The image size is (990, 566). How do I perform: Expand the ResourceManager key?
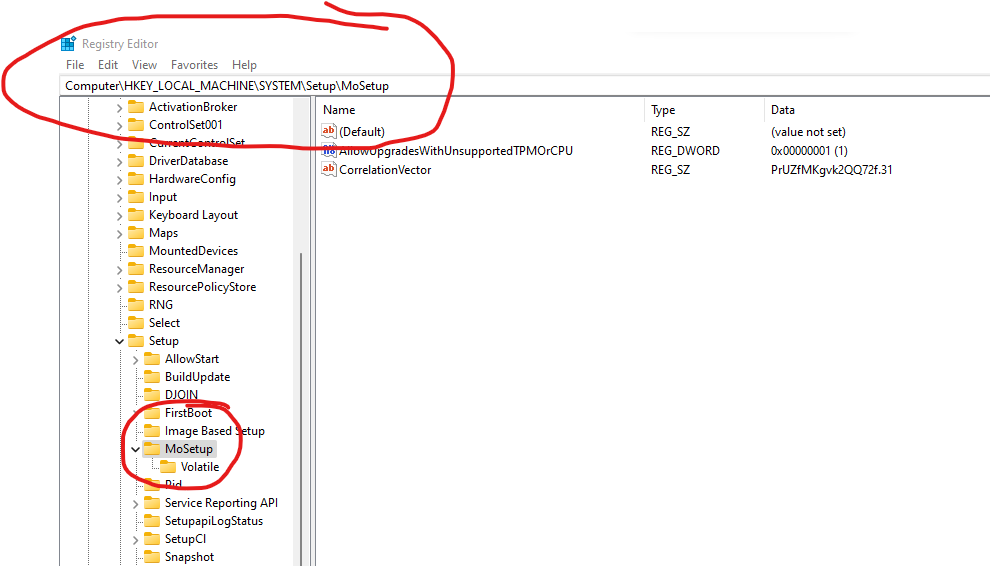click(x=119, y=270)
